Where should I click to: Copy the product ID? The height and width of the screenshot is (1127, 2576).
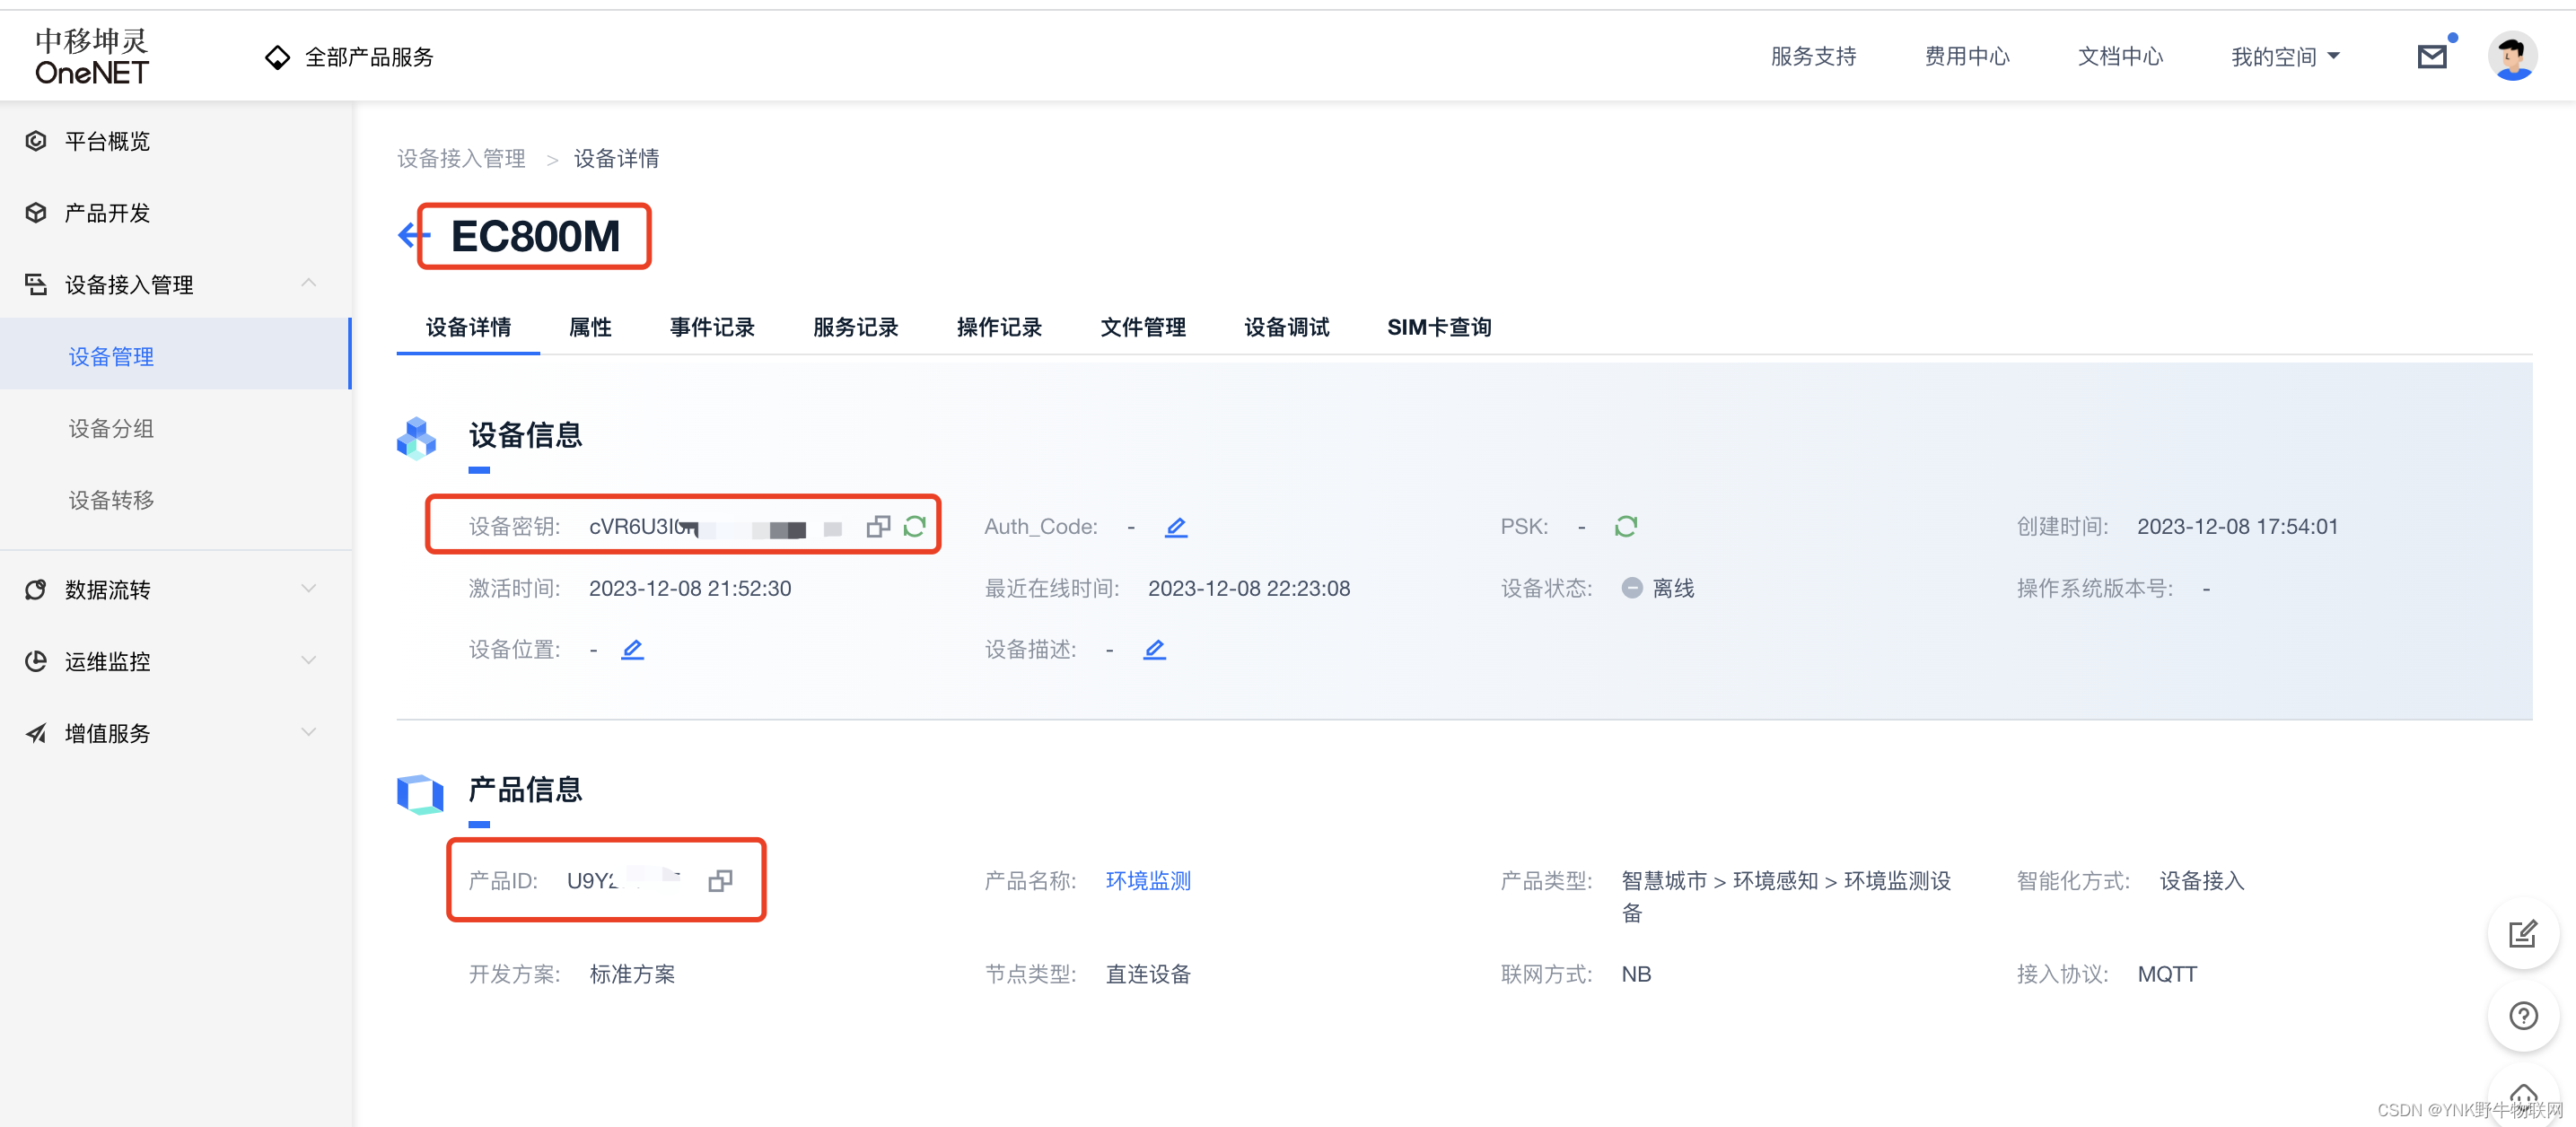pos(720,881)
